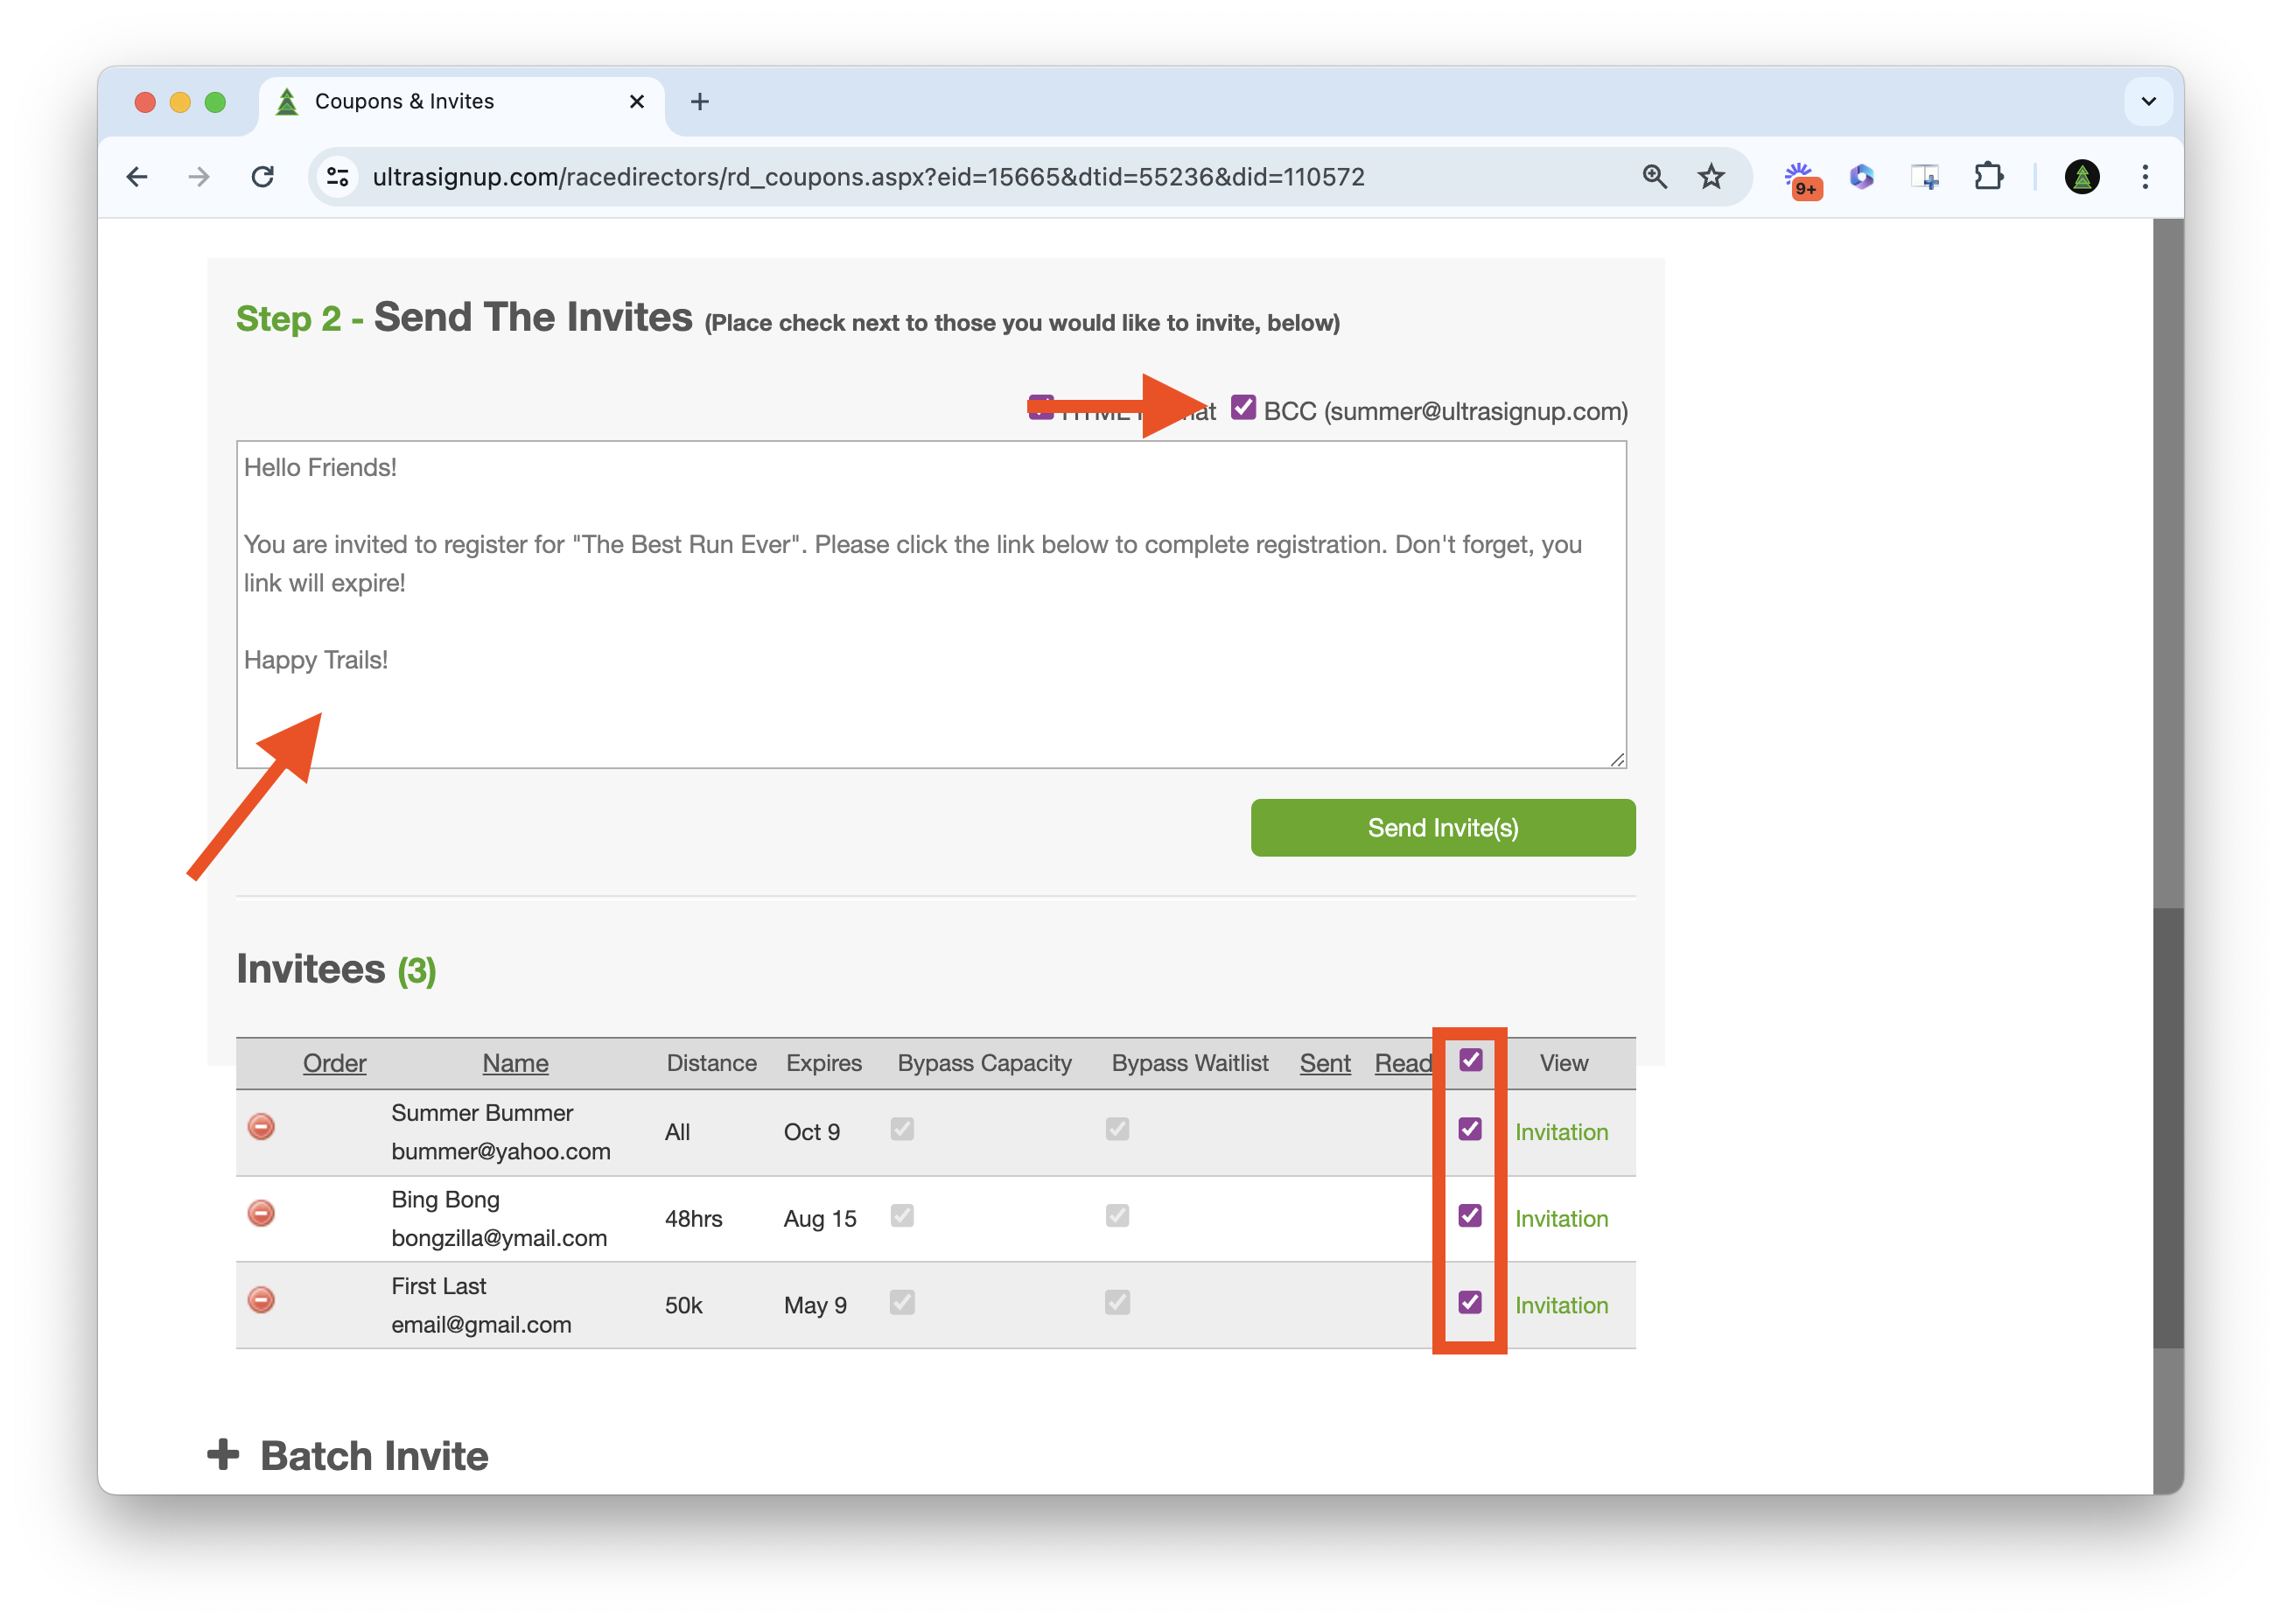
Task: Open Chrome three-dot menu
Action: point(2145,177)
